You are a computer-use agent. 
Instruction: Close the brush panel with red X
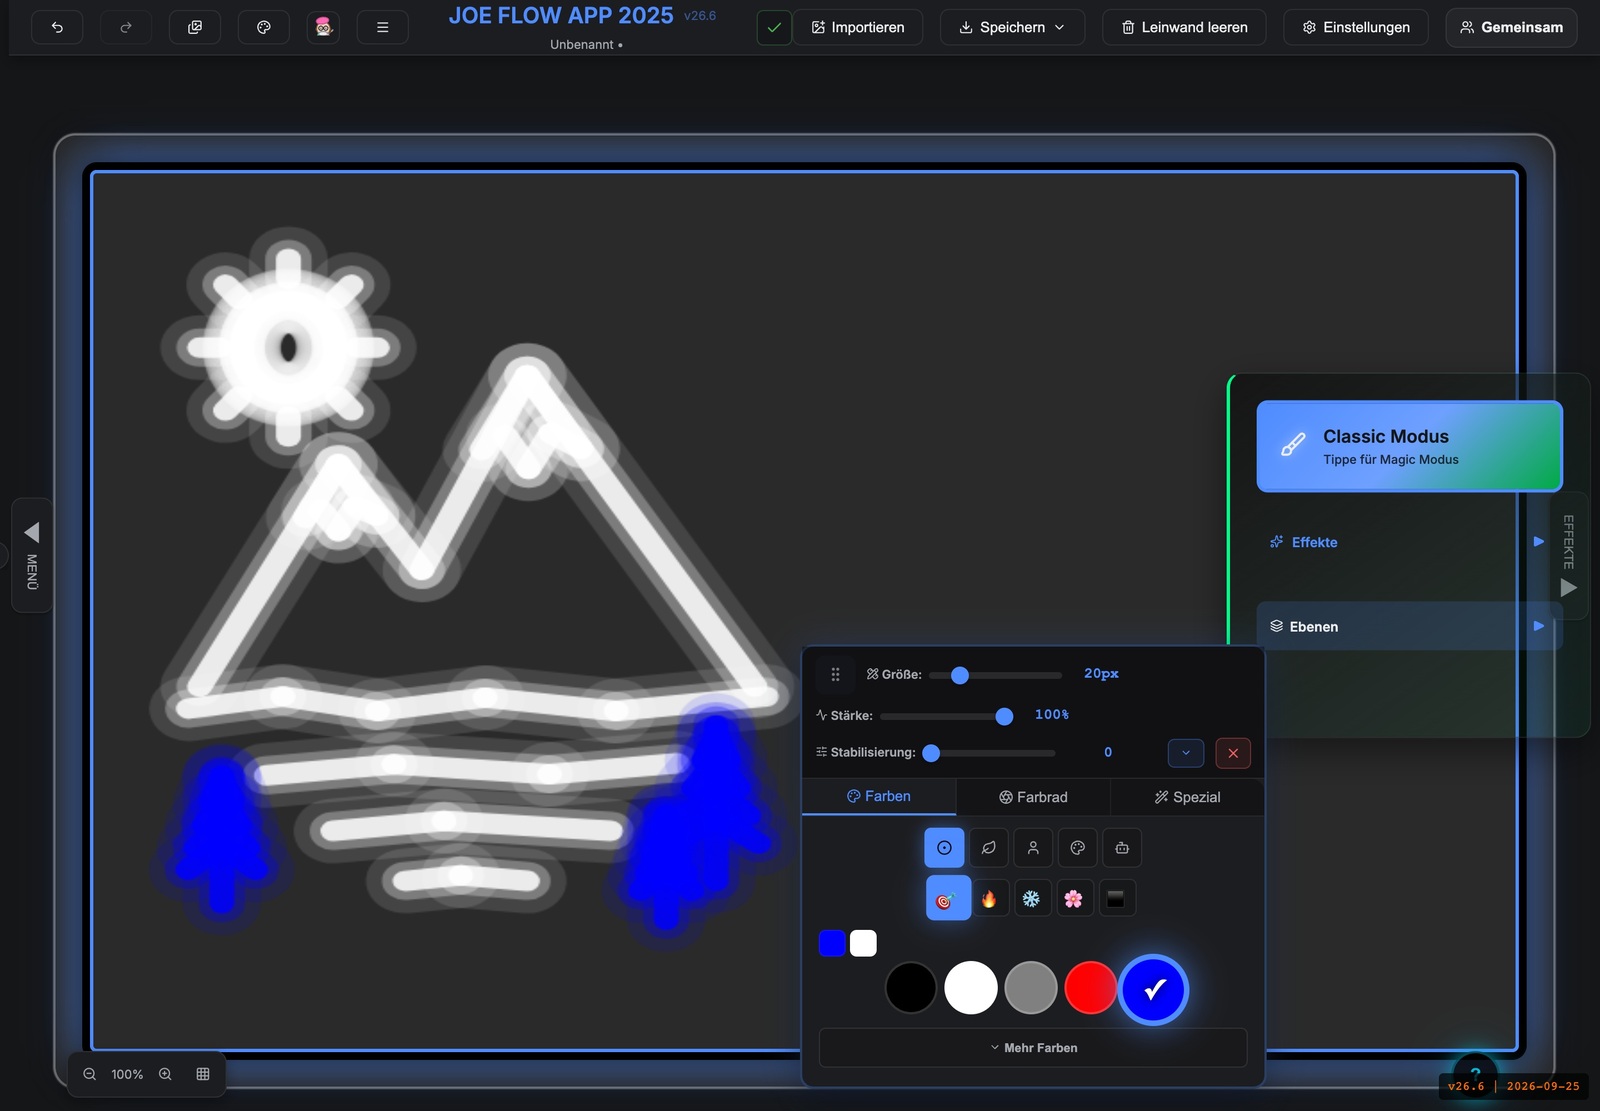coord(1233,753)
